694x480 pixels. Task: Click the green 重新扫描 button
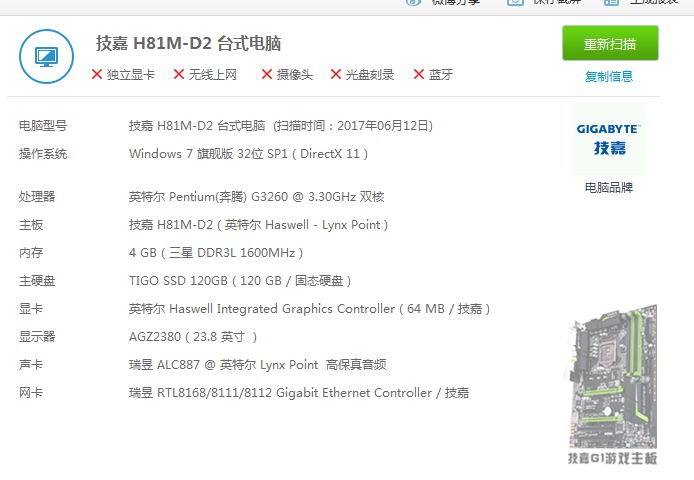click(x=610, y=43)
